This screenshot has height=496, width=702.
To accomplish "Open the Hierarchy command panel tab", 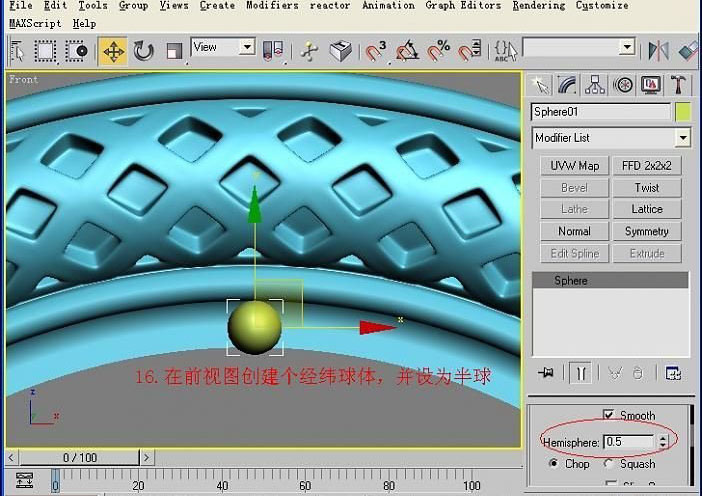I will coord(595,85).
